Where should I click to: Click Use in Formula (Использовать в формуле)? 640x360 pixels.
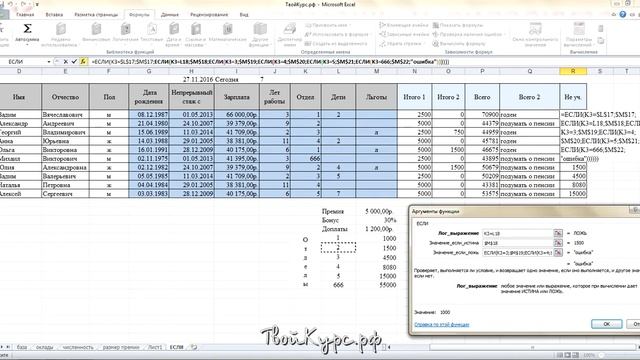[x=338, y=34]
